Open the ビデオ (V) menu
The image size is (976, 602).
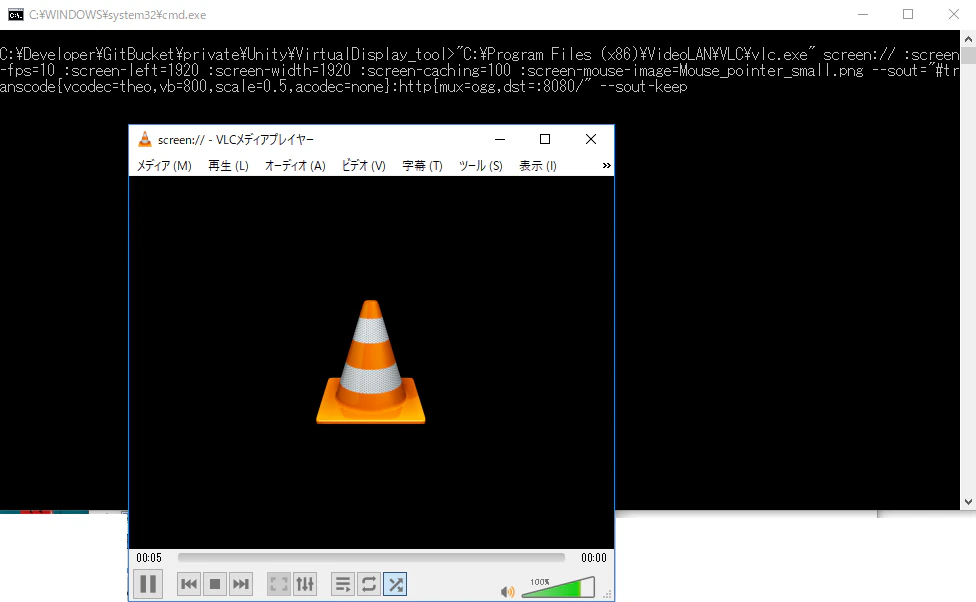pyautogui.click(x=364, y=166)
